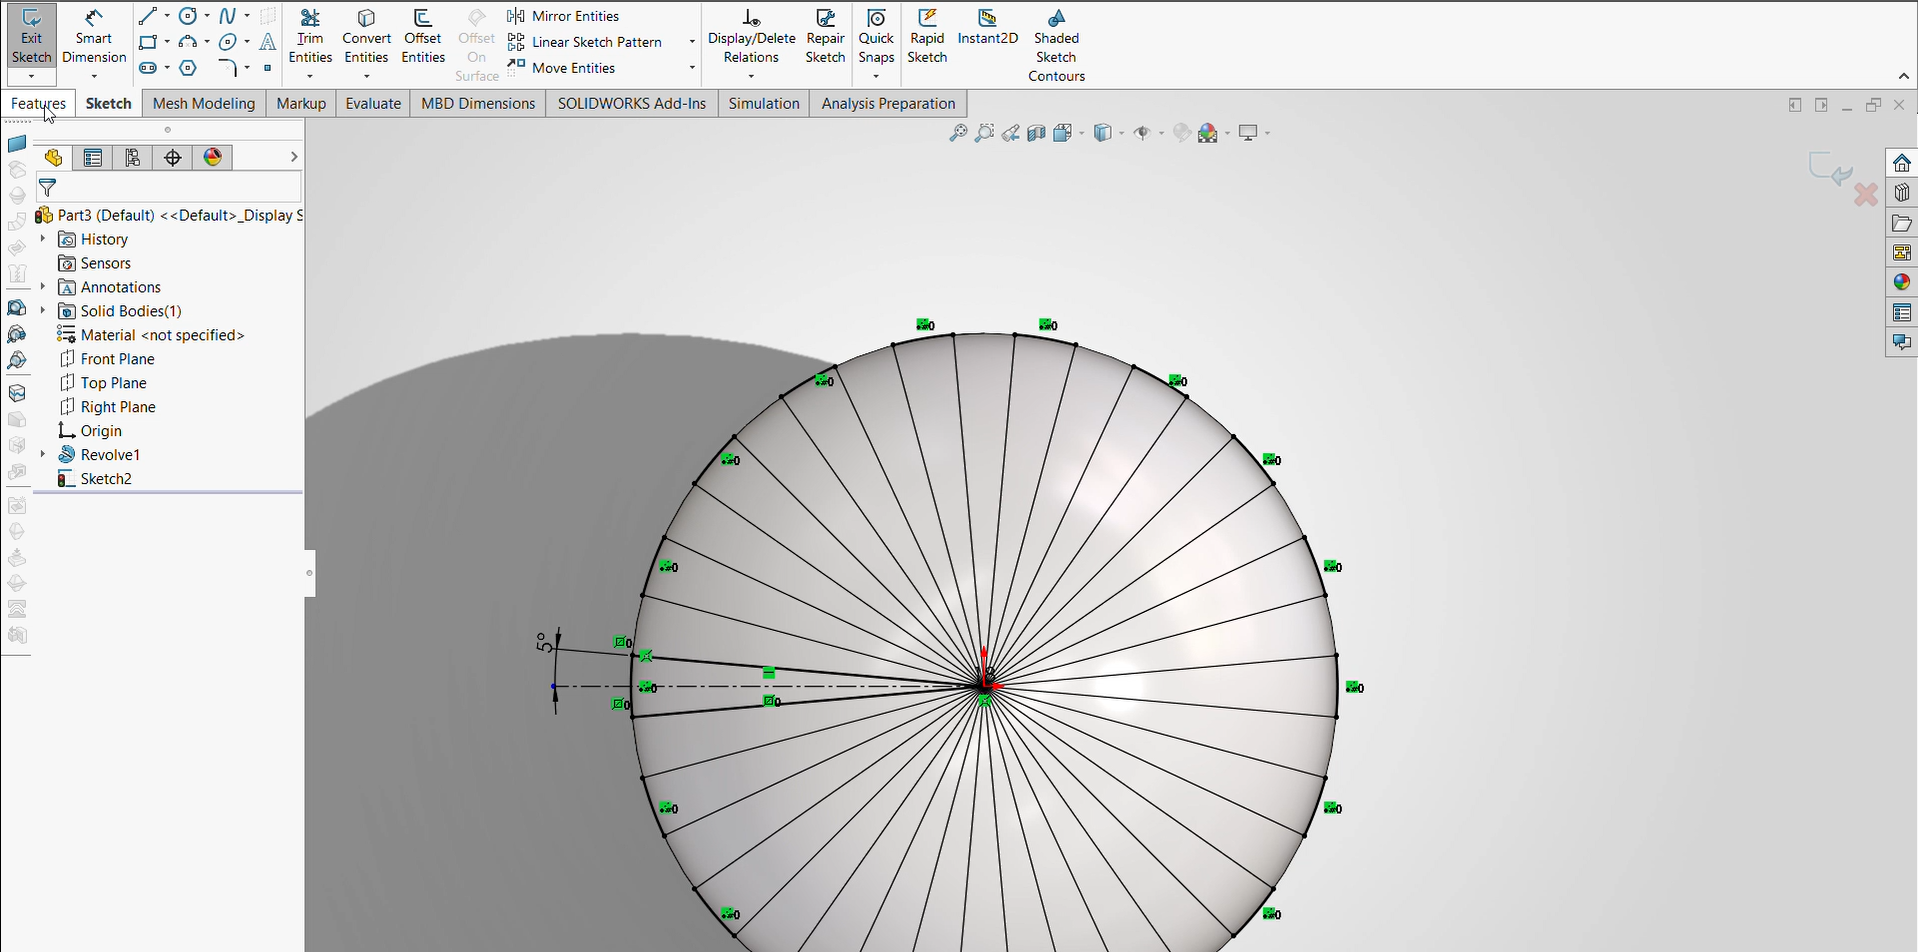1918x952 pixels.
Task: Select the Circle sketch tool
Action: point(188,16)
